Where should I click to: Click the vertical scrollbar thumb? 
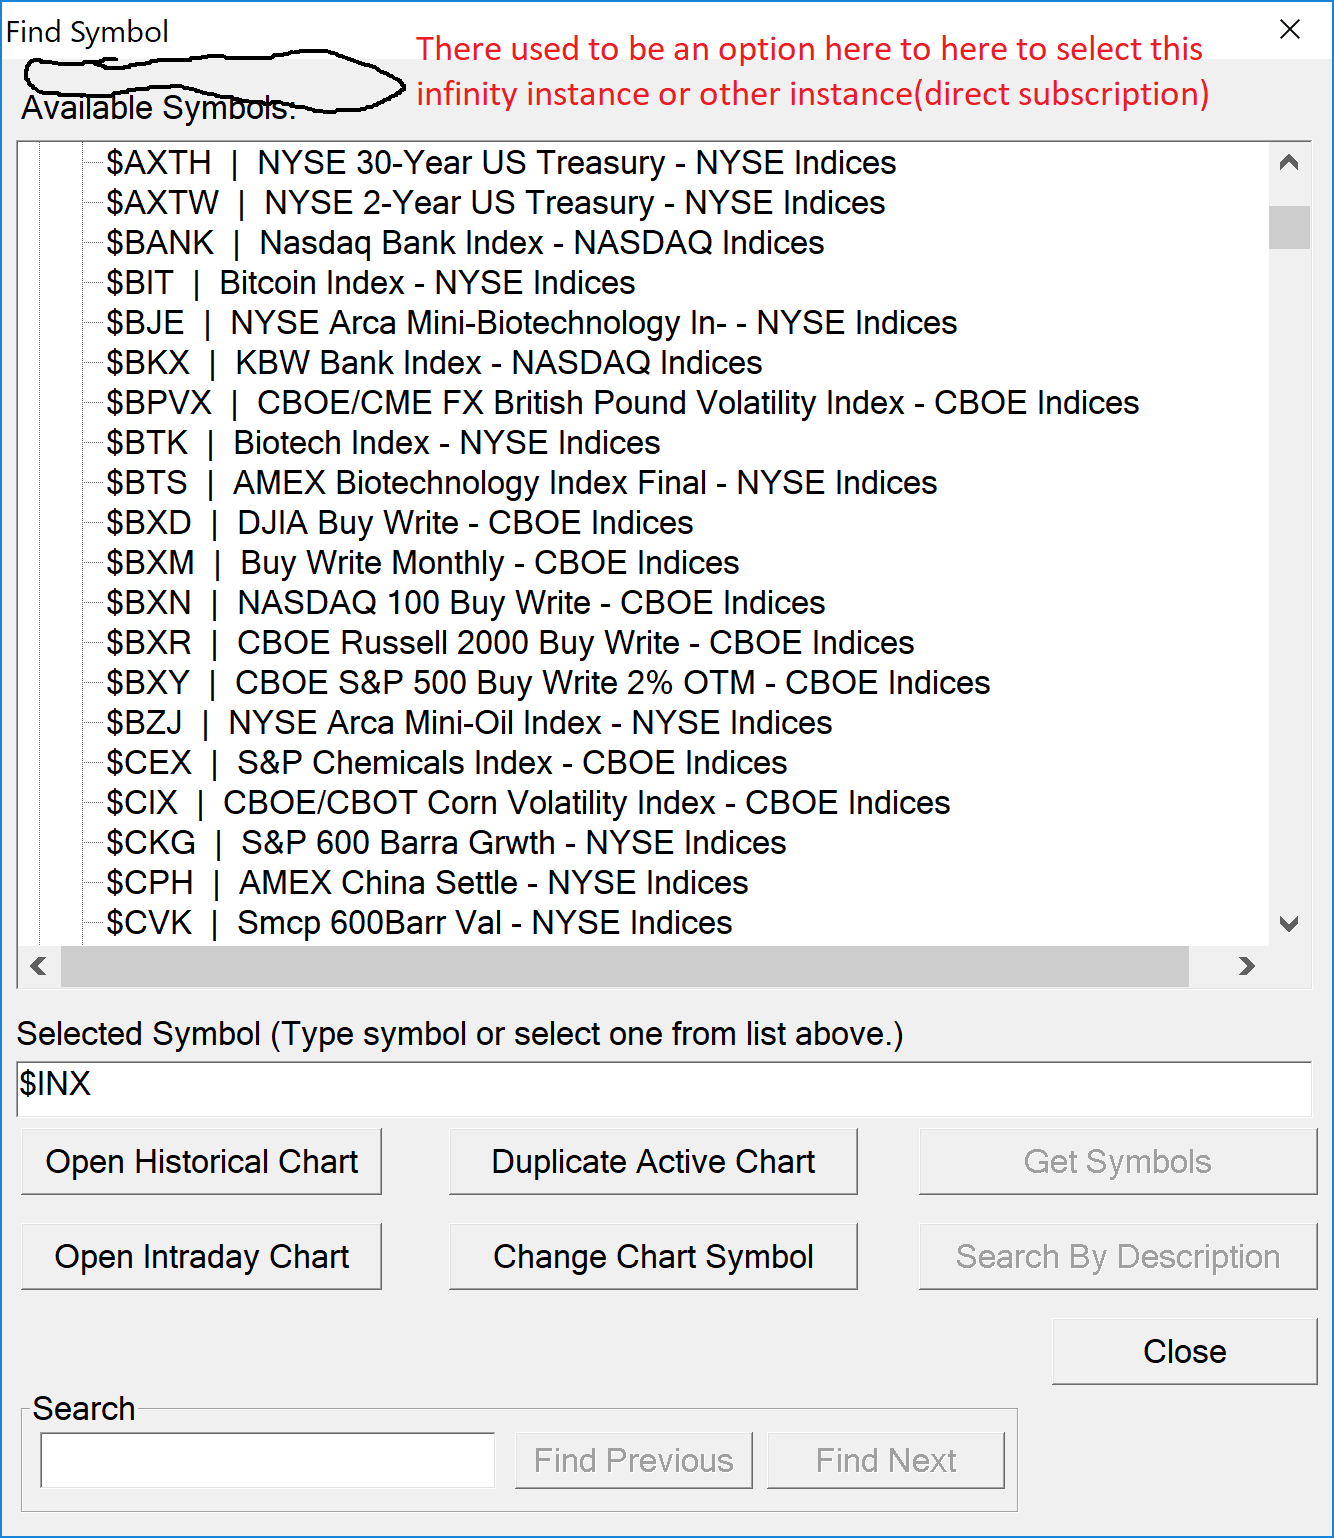pyautogui.click(x=1289, y=227)
